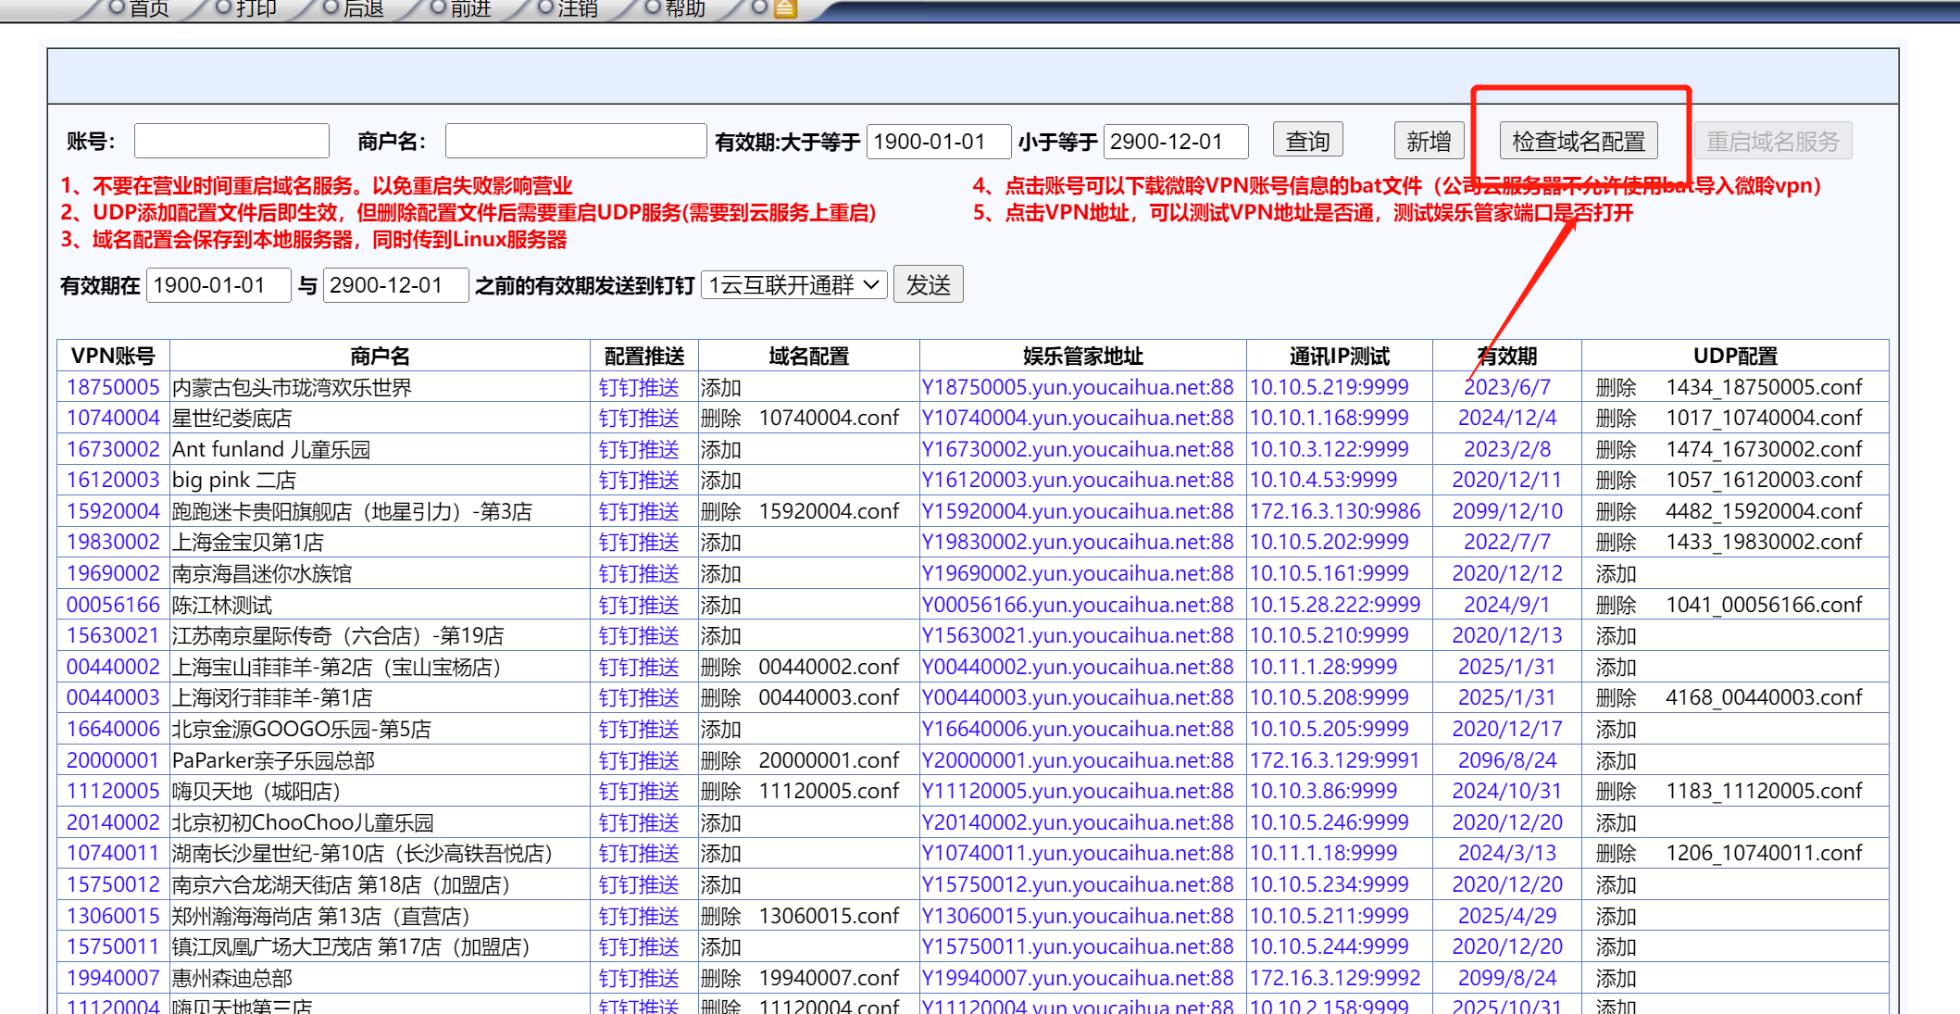Viewport: 1960px width, 1014px height.
Task: Test IP 10.10.5.219:9999
Action: [x=1329, y=387]
